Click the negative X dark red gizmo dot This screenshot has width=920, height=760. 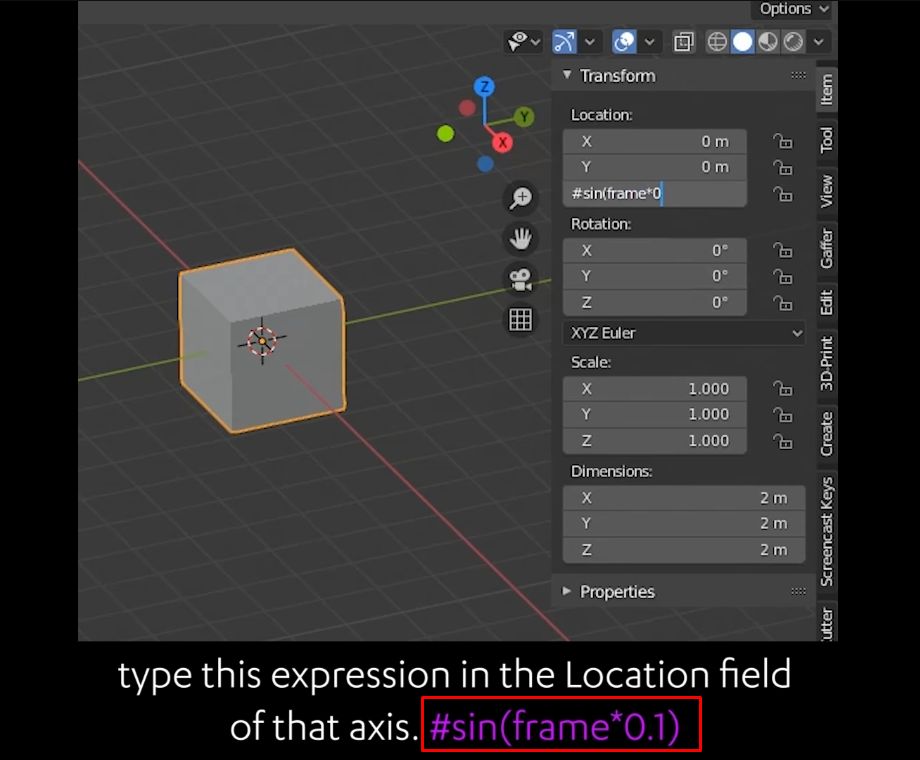pos(467,108)
